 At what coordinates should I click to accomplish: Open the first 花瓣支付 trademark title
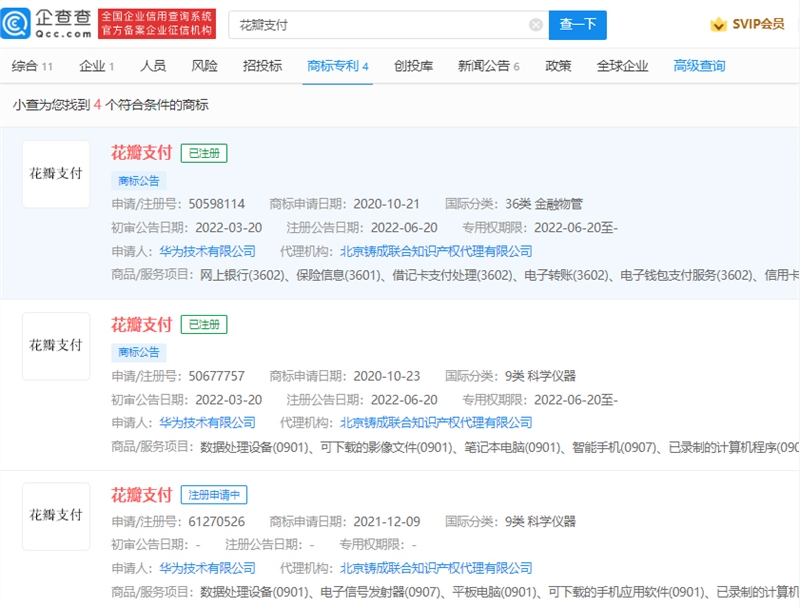point(141,153)
